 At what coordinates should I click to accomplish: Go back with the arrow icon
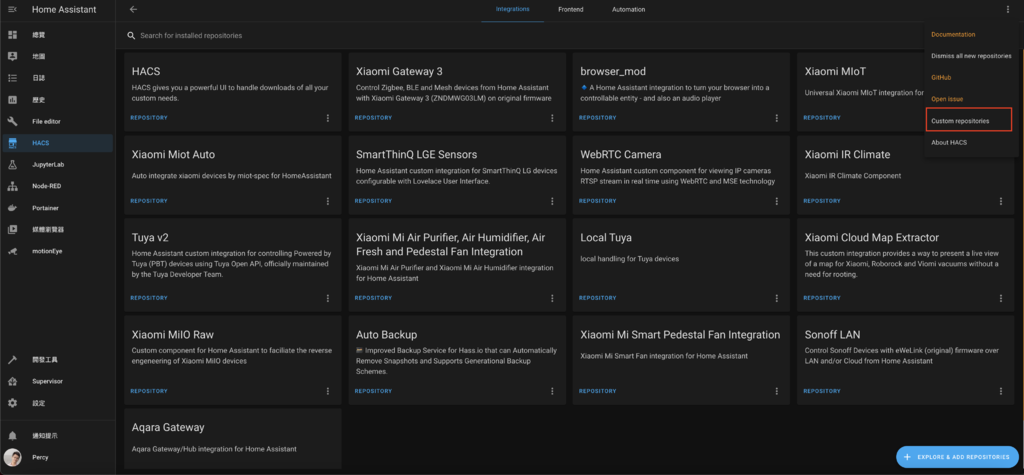coord(134,9)
